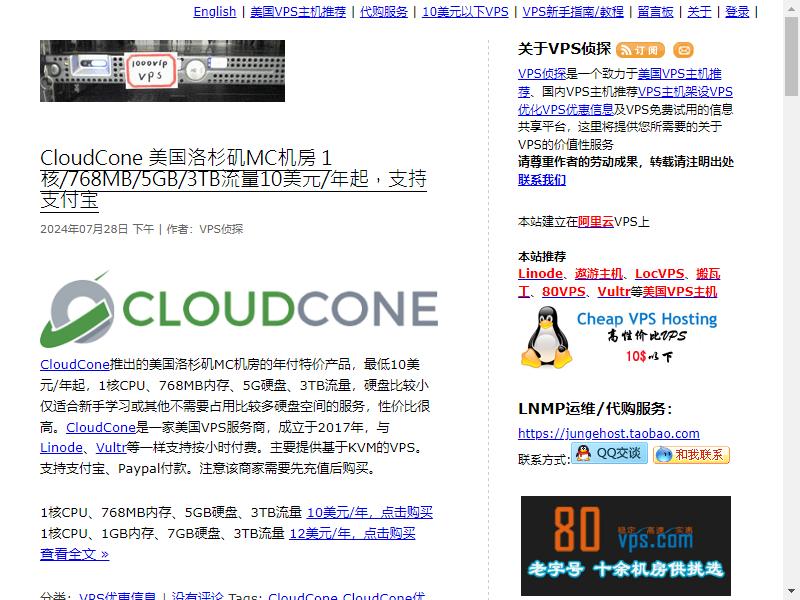This screenshot has width=800, height=600.
Task: Open the jungehost.taobao.com link
Action: pos(609,433)
